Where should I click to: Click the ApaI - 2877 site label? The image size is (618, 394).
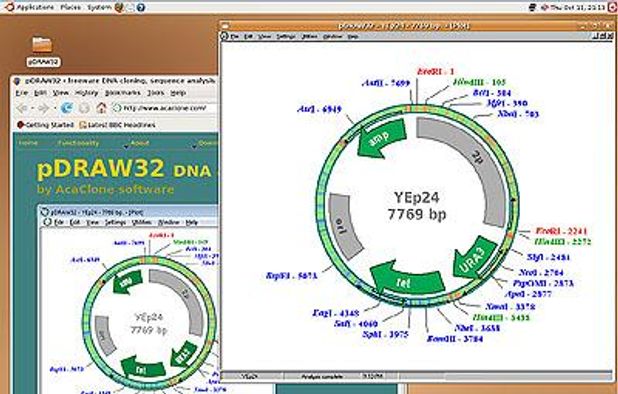coord(528,294)
